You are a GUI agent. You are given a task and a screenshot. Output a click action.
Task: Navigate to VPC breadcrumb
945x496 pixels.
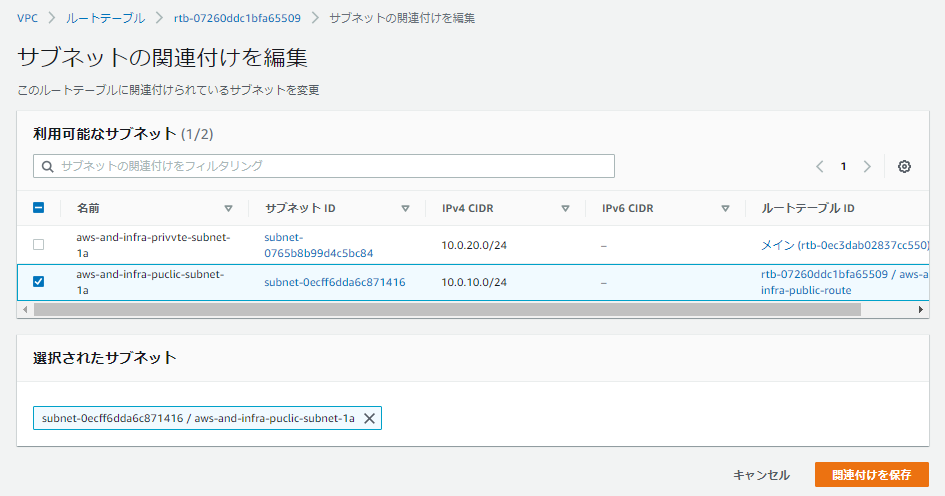28,18
